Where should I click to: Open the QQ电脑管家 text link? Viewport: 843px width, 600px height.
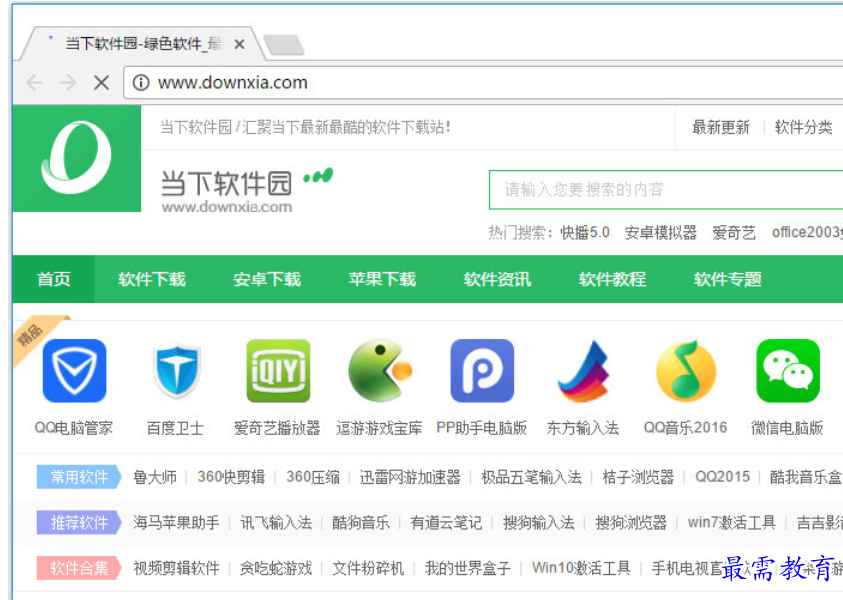point(74,428)
